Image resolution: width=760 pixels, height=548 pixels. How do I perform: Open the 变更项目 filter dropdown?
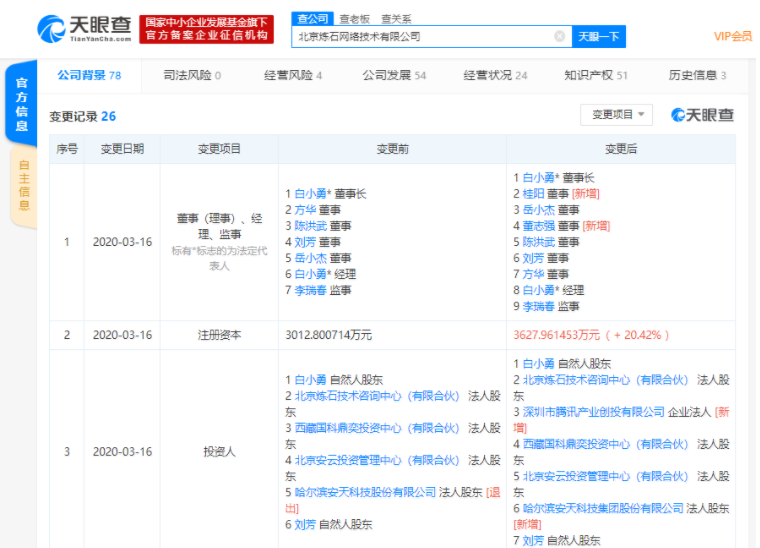tap(617, 115)
